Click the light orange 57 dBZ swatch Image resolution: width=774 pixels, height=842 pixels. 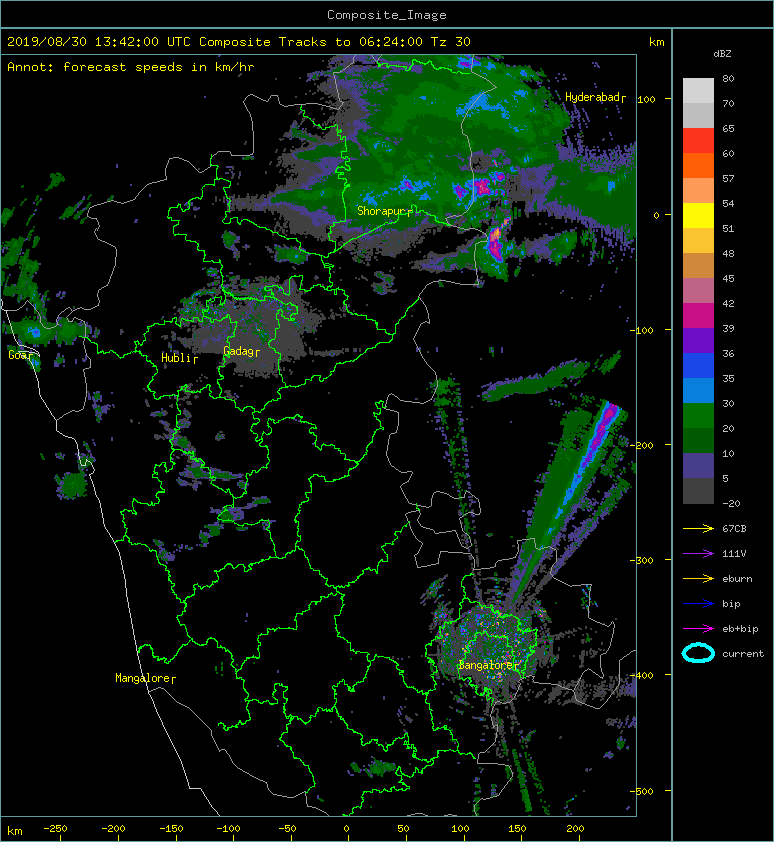pos(698,191)
